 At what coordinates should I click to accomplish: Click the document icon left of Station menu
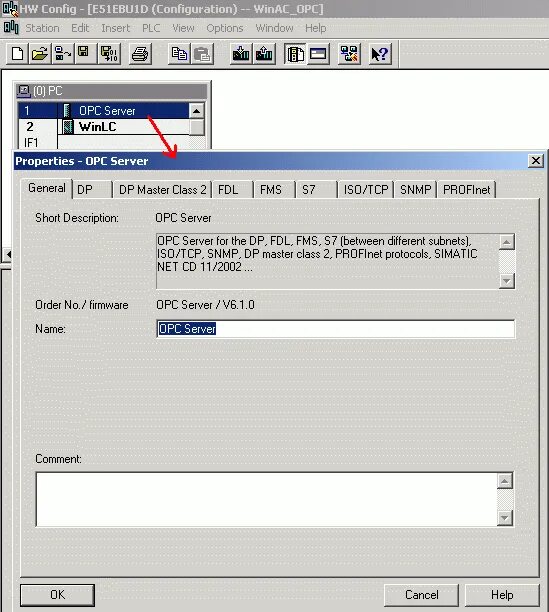(11, 28)
